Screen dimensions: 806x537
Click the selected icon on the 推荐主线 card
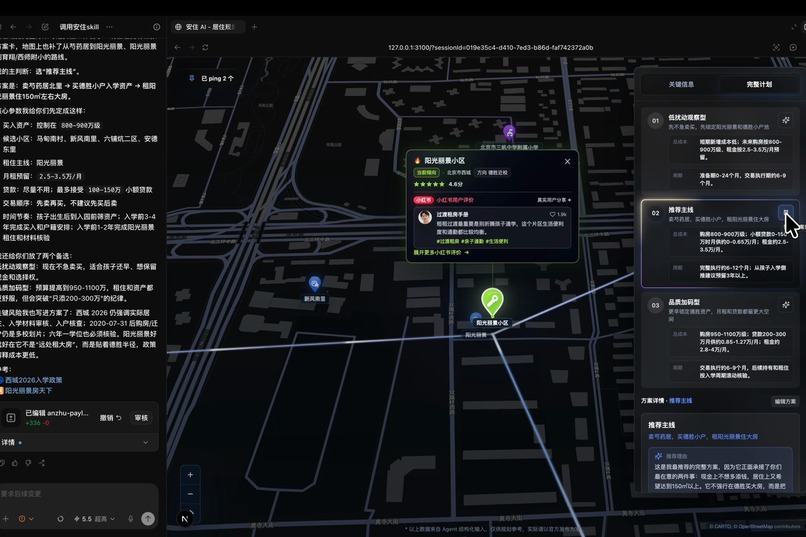[785, 212]
